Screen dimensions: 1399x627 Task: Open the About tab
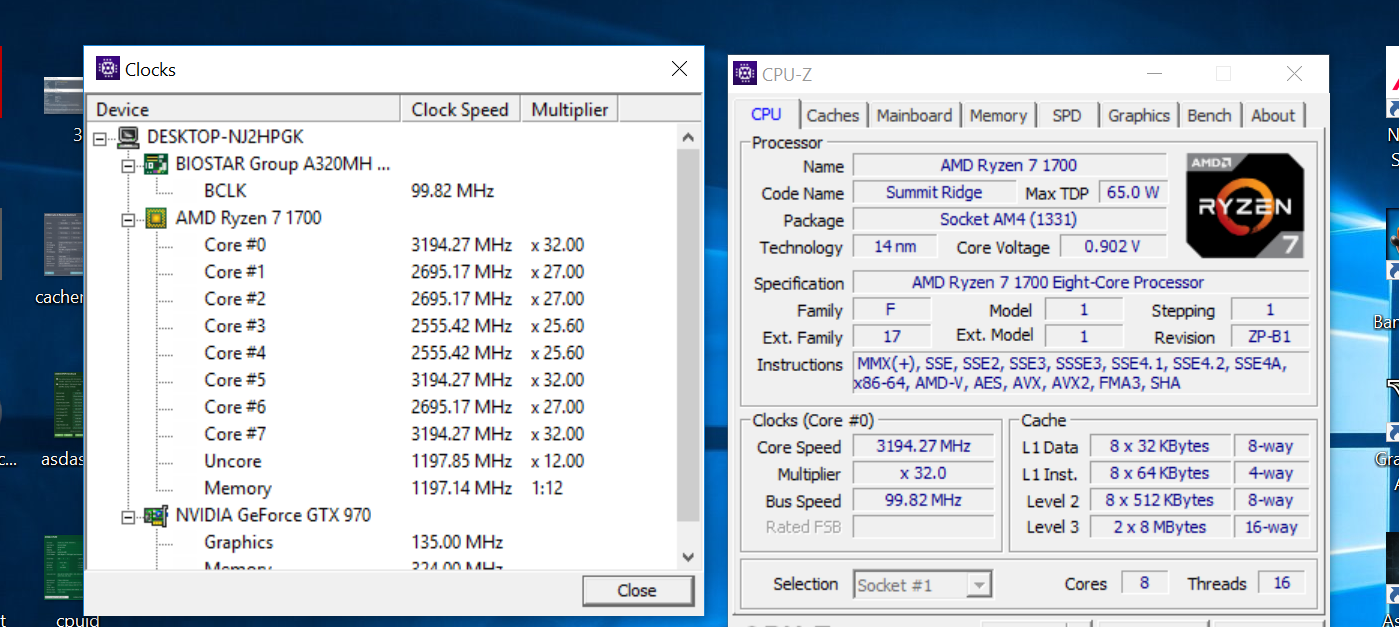point(1273,116)
